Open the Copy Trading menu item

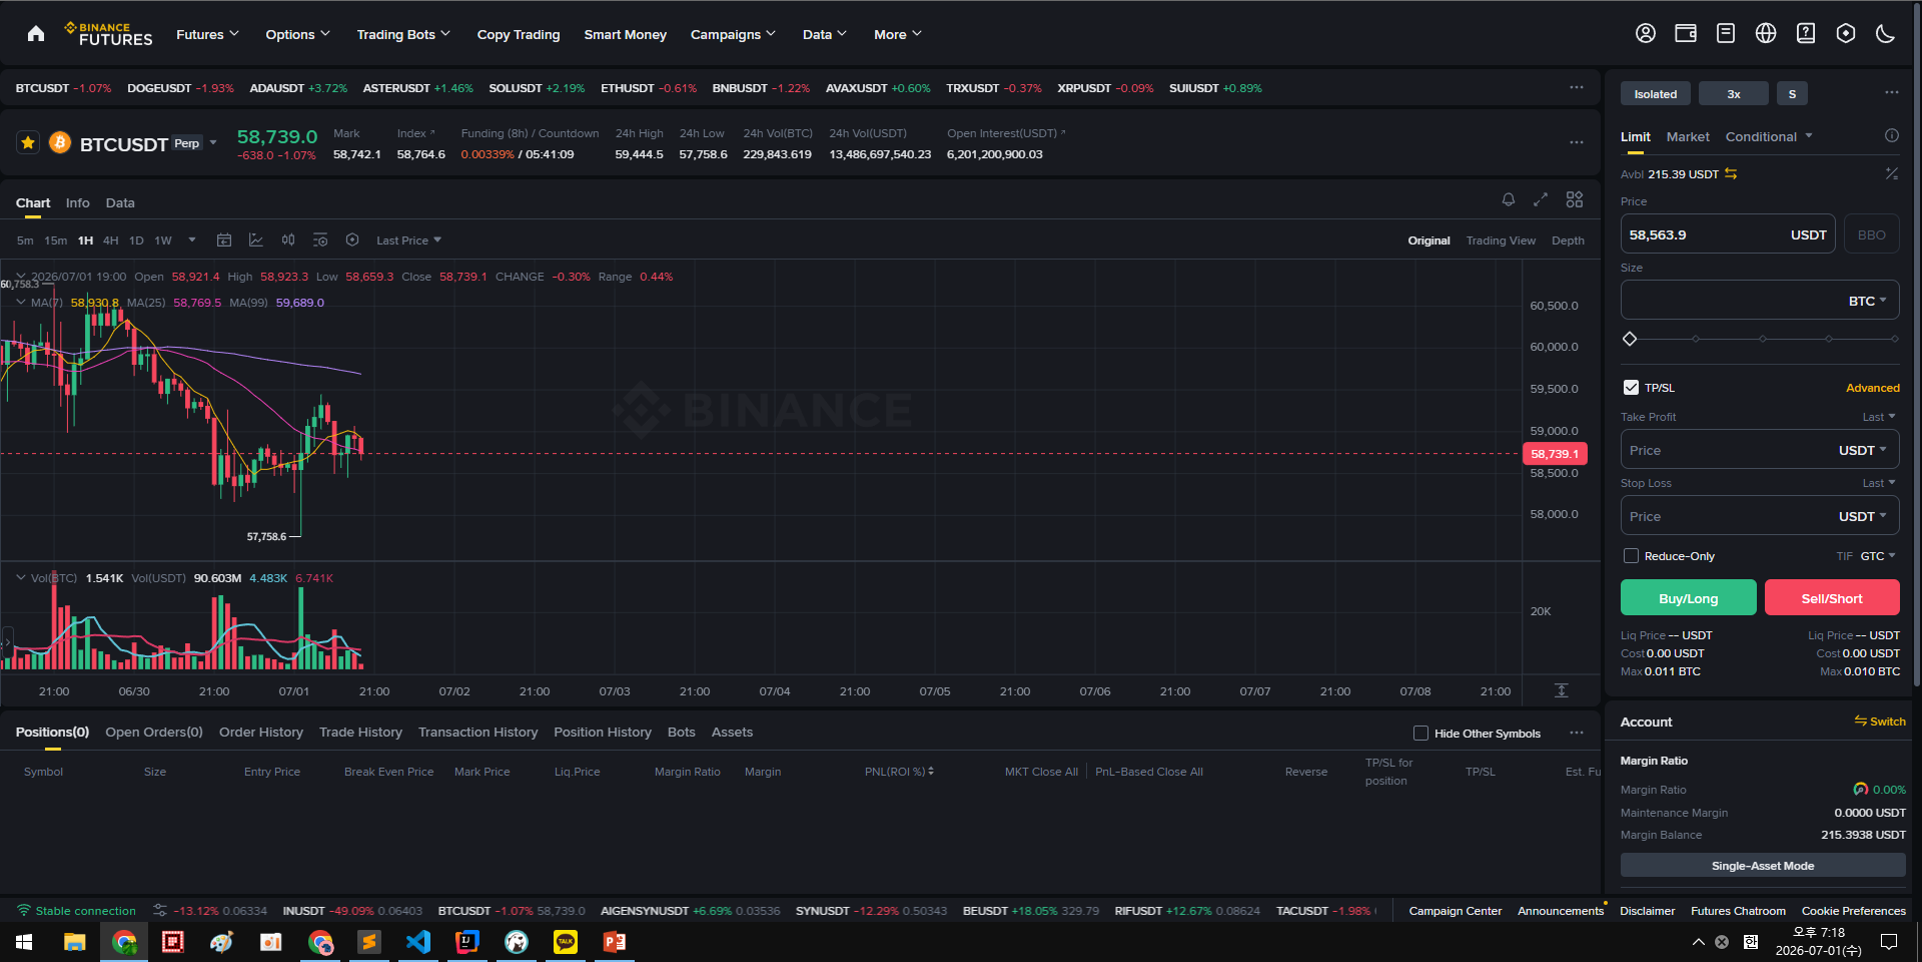[x=518, y=34]
